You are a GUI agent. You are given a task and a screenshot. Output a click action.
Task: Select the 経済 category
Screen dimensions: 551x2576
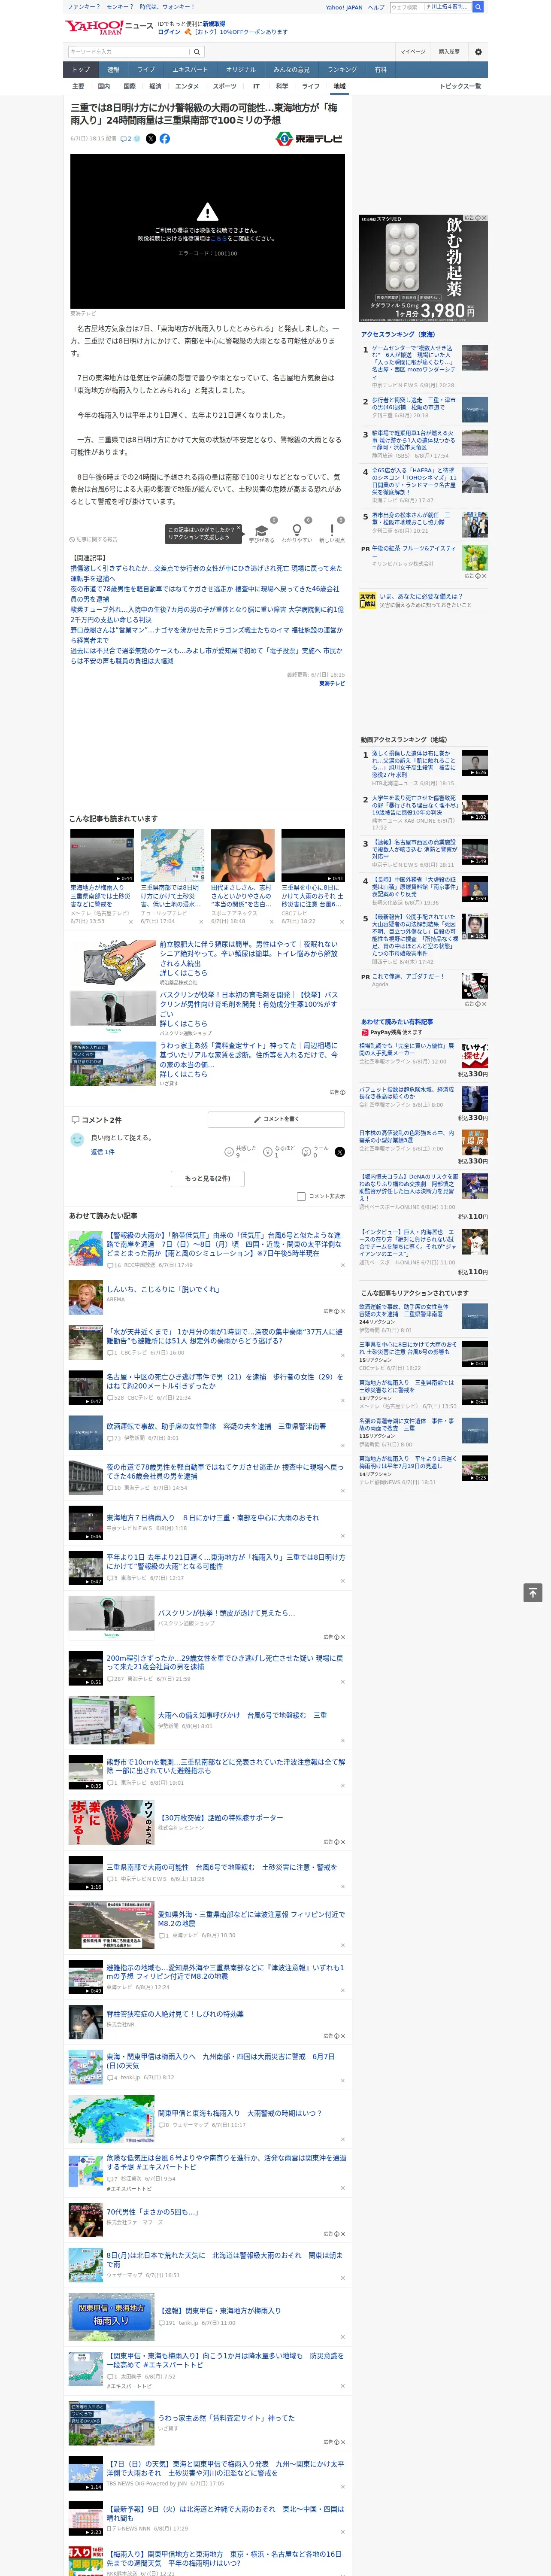(155, 86)
